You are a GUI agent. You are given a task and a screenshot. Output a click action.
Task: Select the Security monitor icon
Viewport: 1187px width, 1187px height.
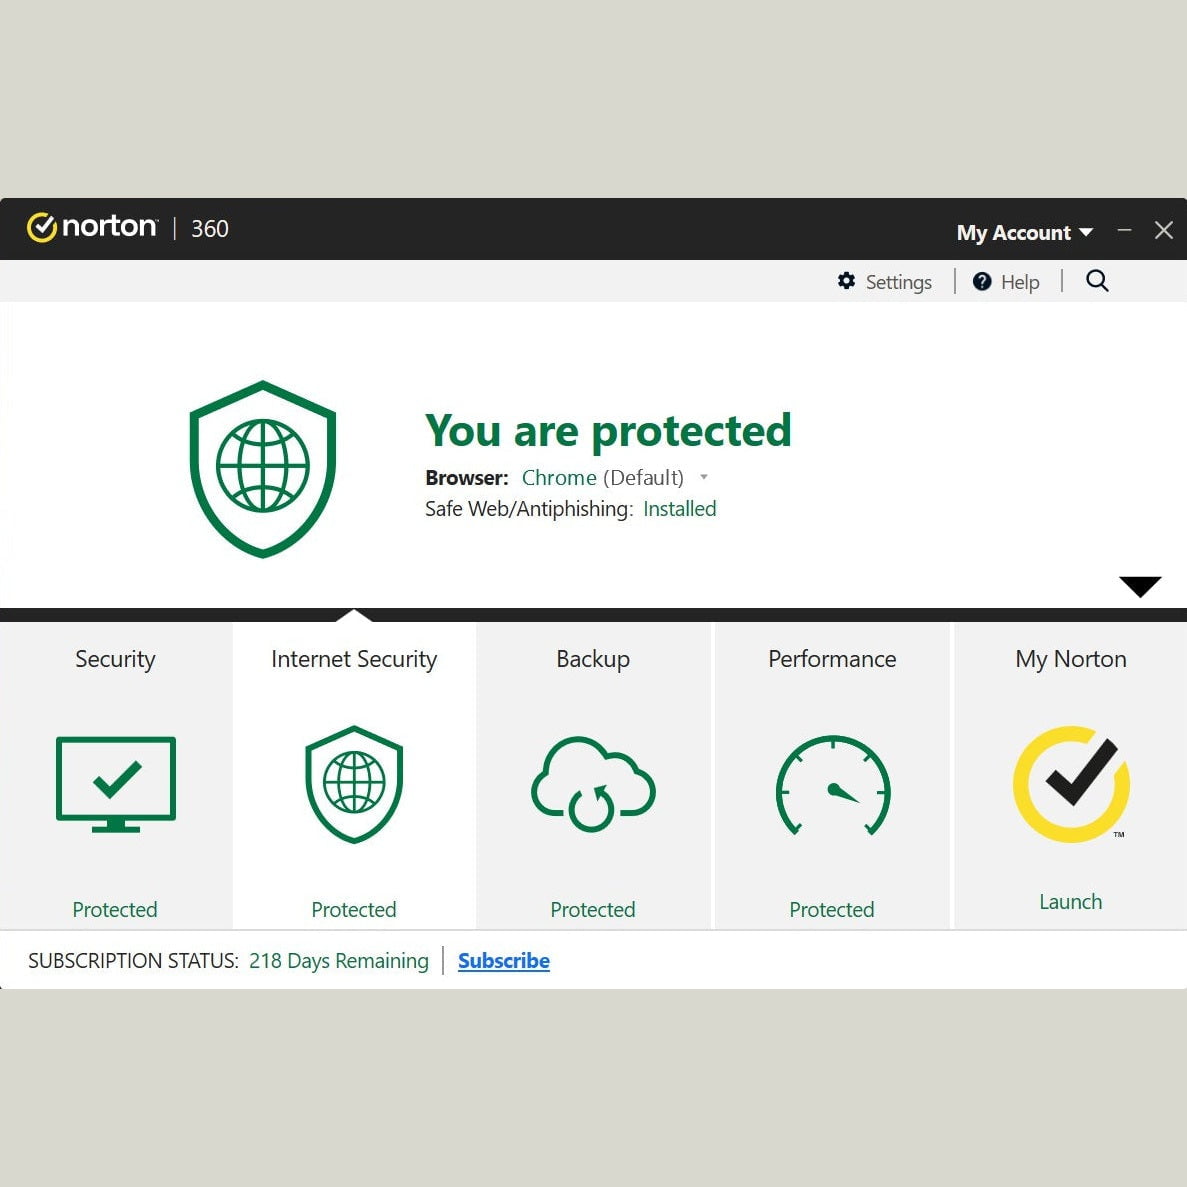(115, 784)
